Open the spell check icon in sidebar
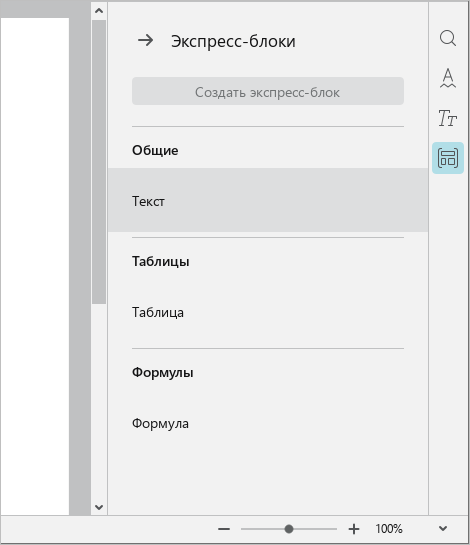Viewport: 470px width, 545px height. 448,78
